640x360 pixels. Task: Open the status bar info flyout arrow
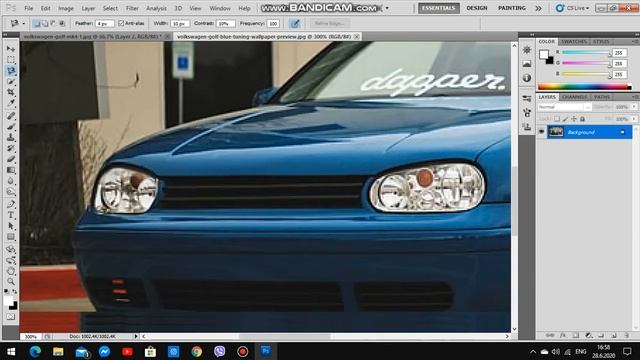pyautogui.click(x=136, y=336)
